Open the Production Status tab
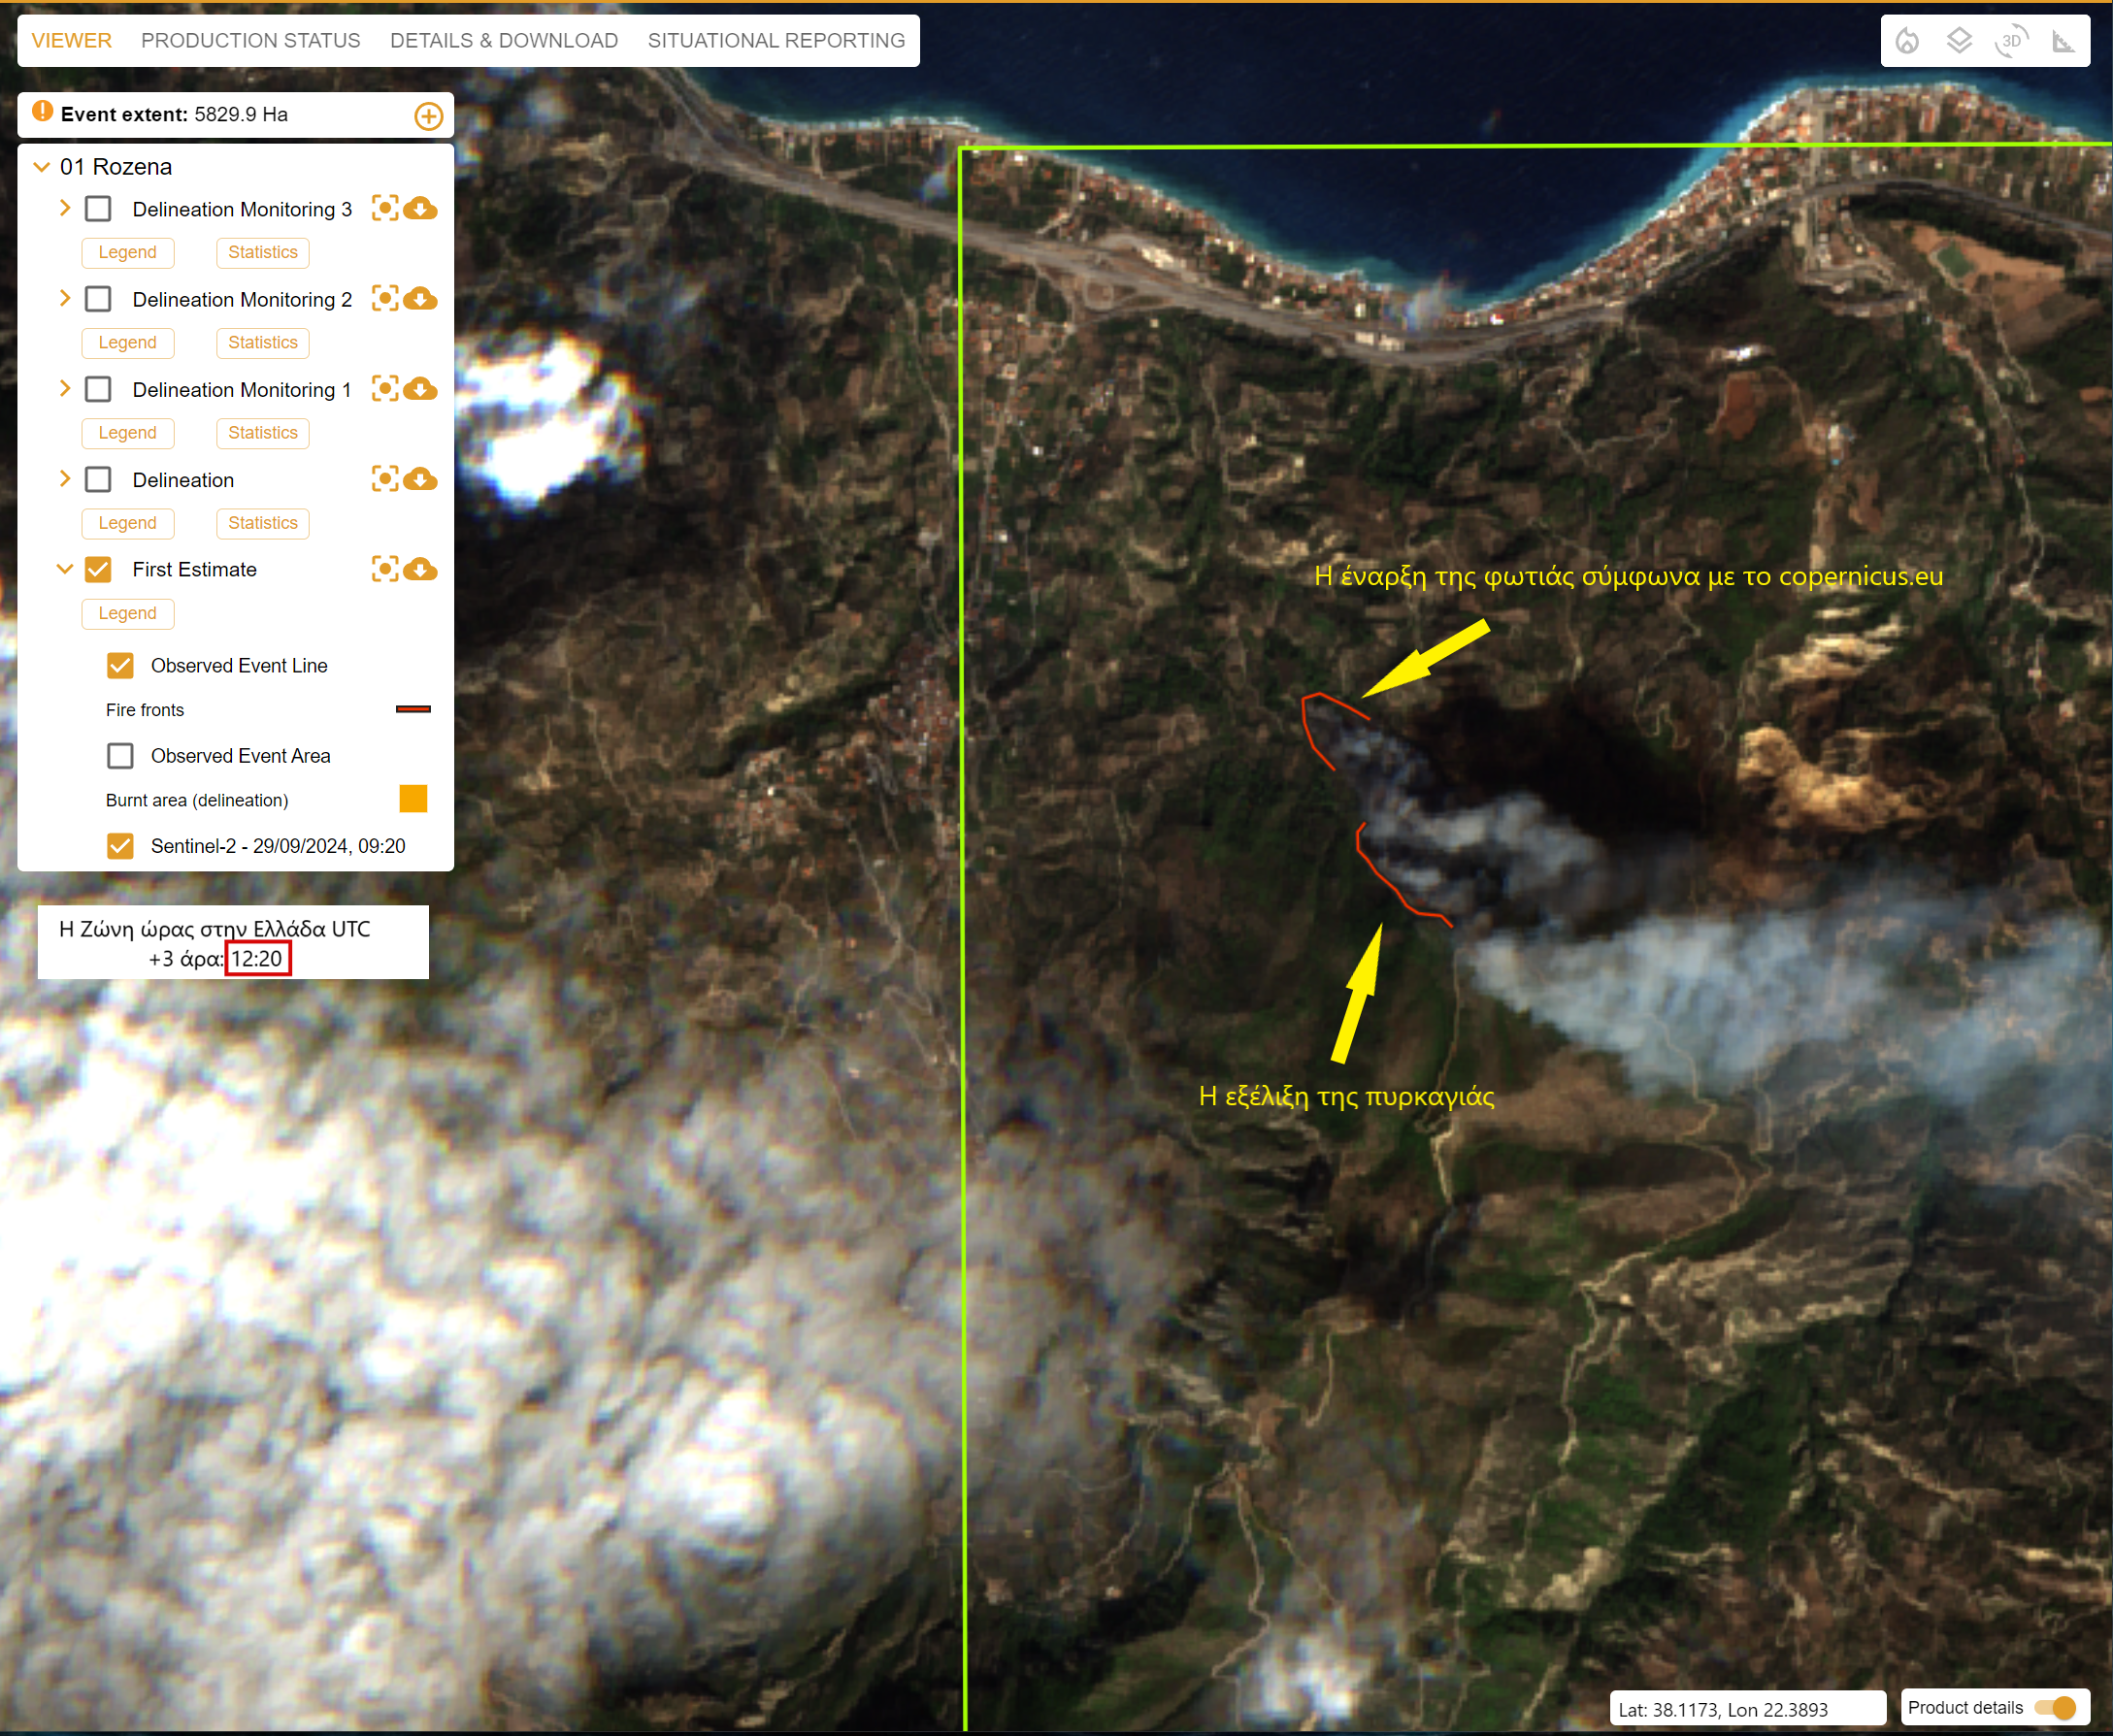Screen dimensions: 2113x1736 pyautogui.click(x=250, y=41)
